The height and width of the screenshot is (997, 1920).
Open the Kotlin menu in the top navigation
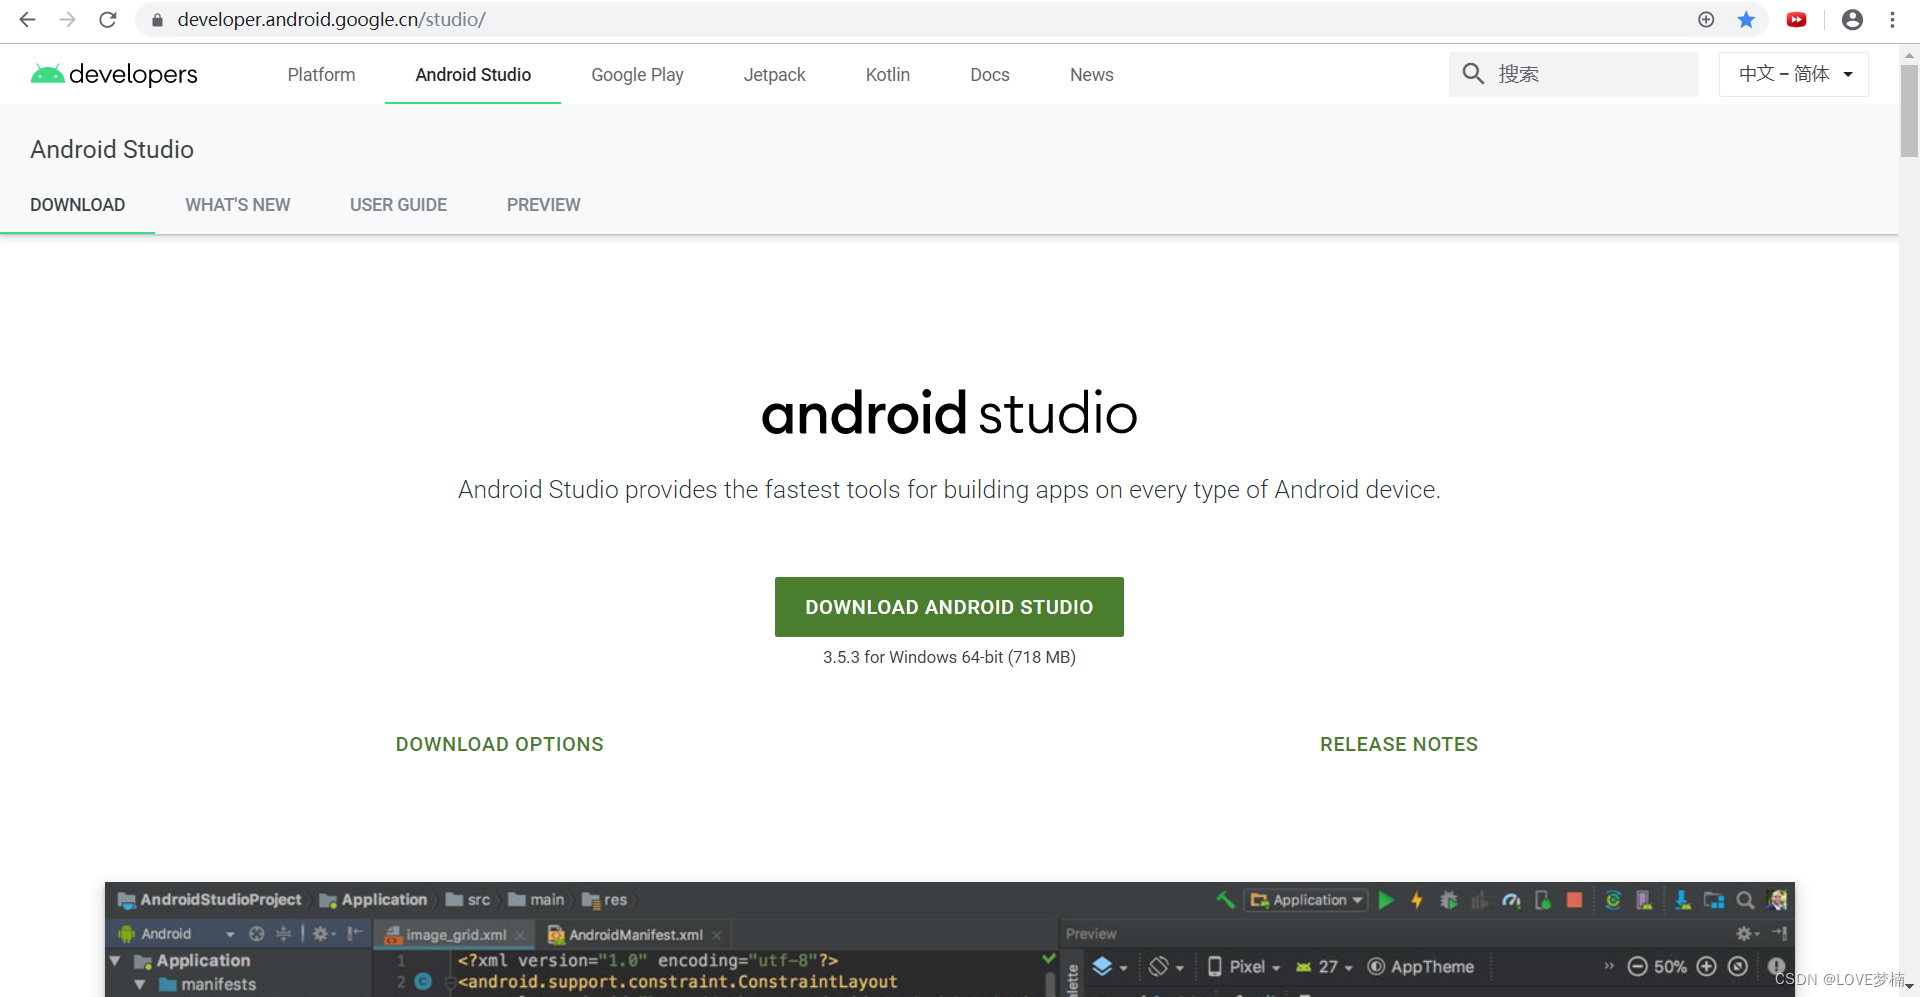887,74
